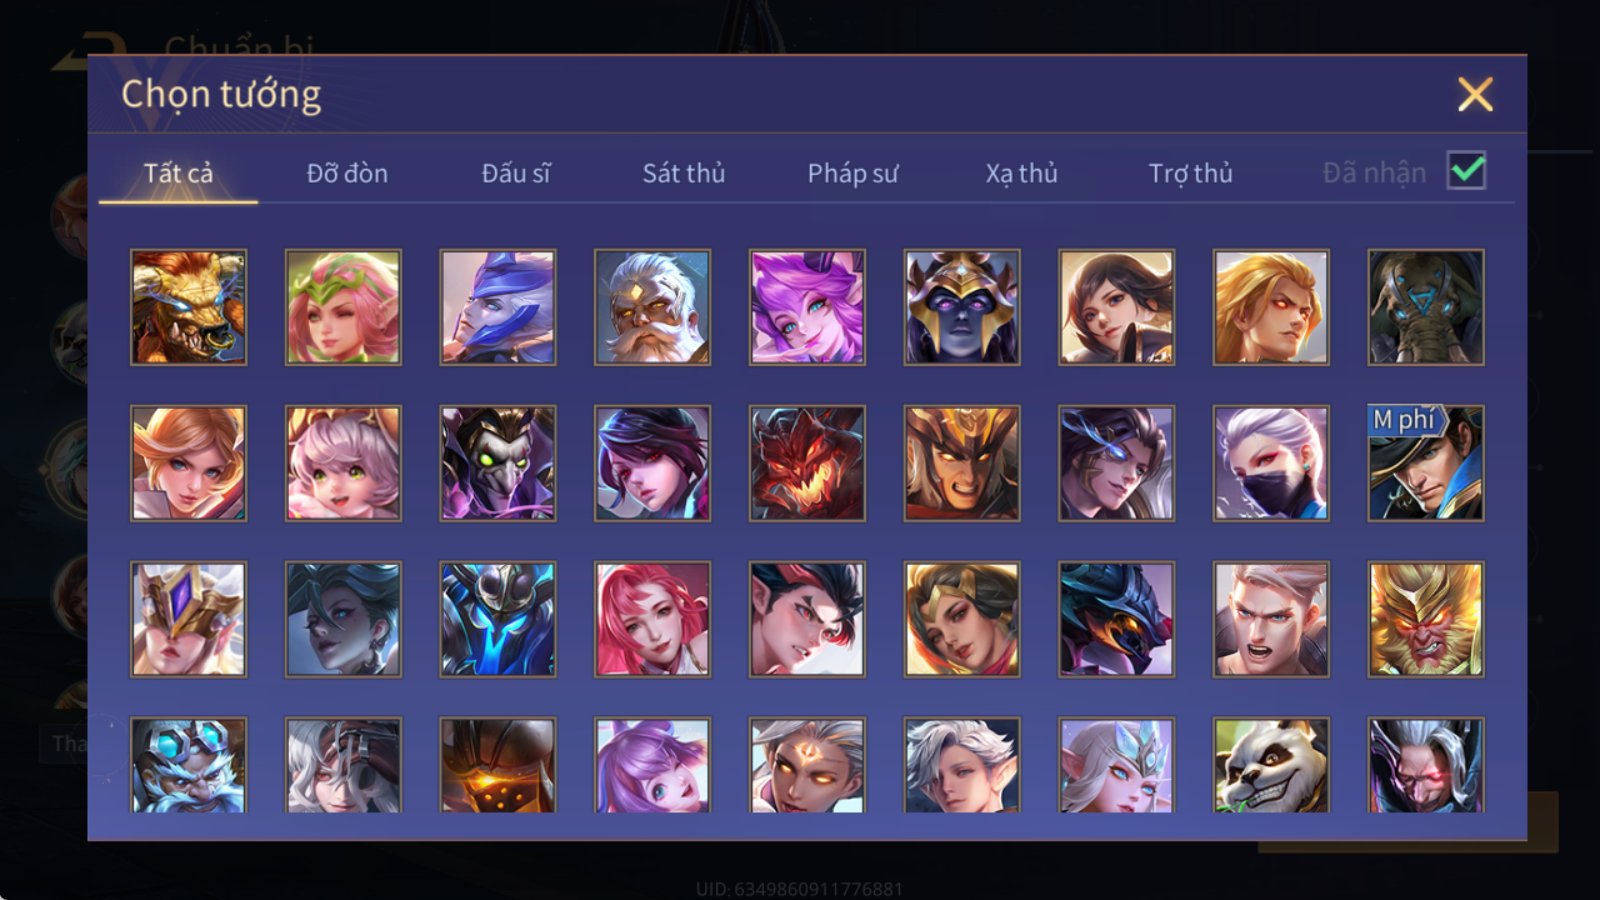Viewport: 1600px width, 900px height.
Task: Switch to the 'Đỡ đòn' tab
Action: click(347, 173)
